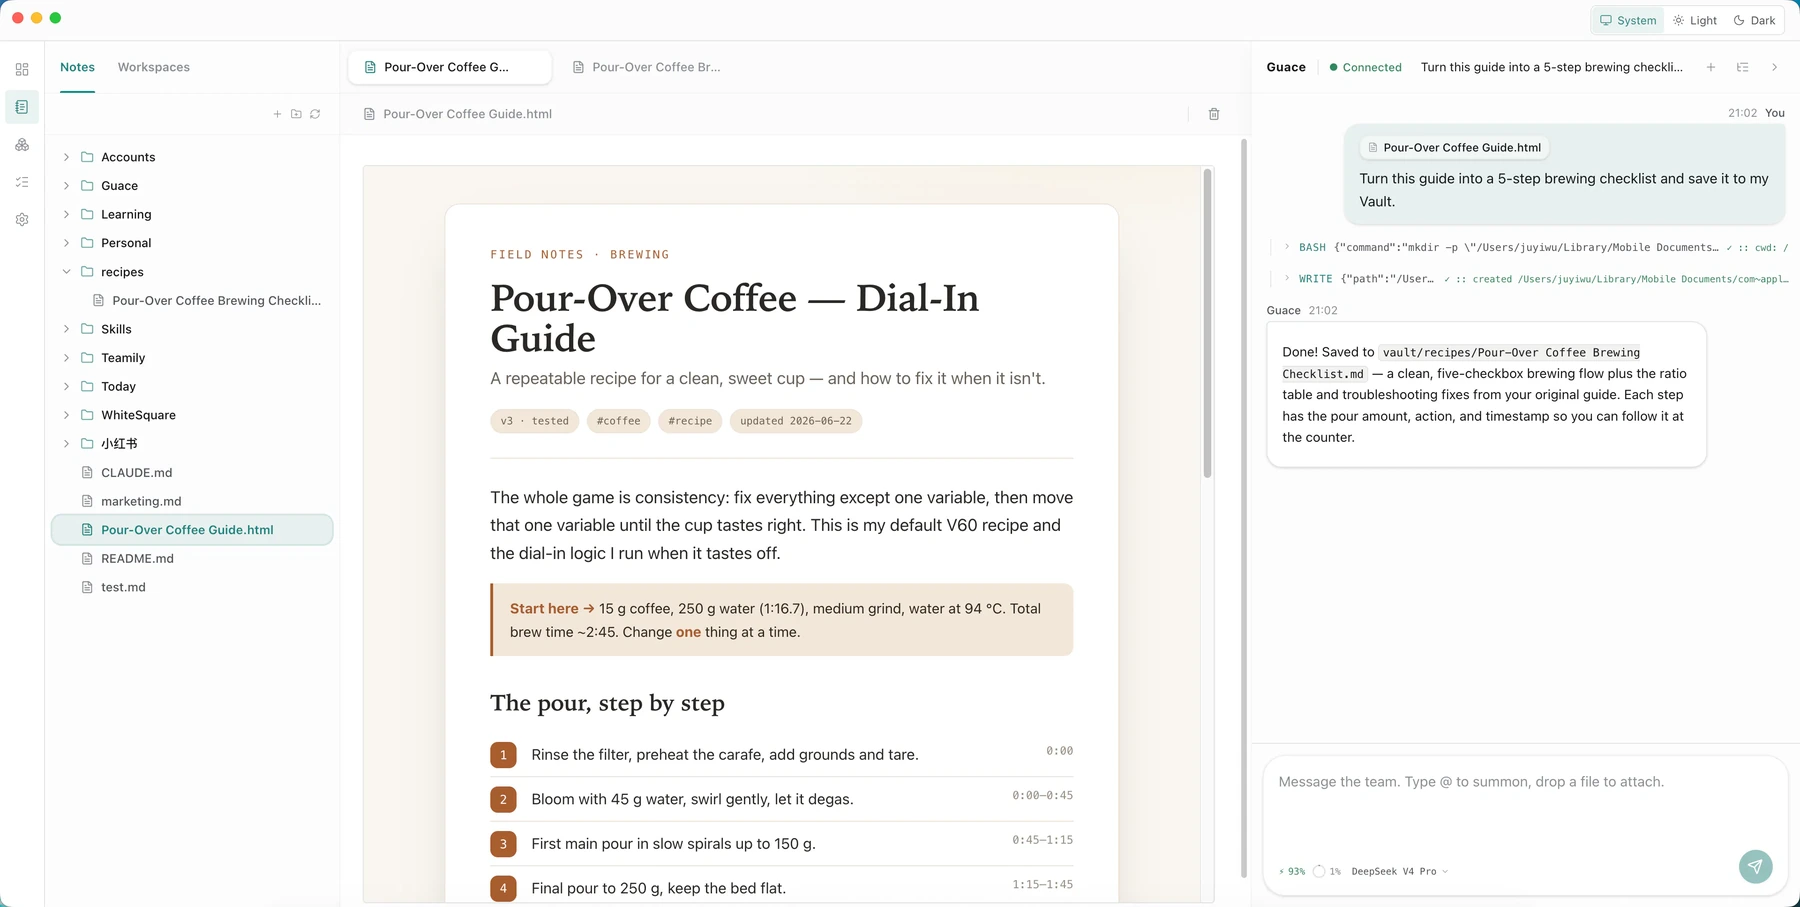1800x907 pixels.
Task: Start a new chat with the plus icon
Action: tap(1711, 67)
